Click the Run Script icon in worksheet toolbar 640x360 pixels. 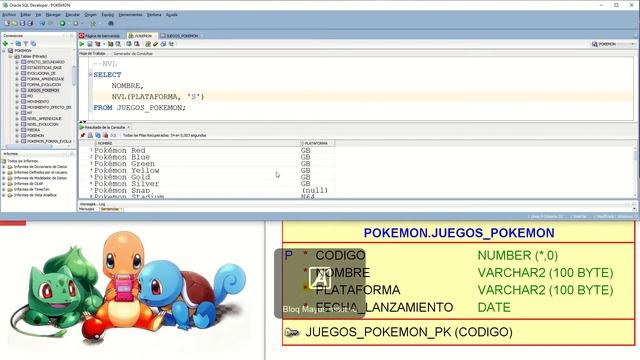pos(90,44)
